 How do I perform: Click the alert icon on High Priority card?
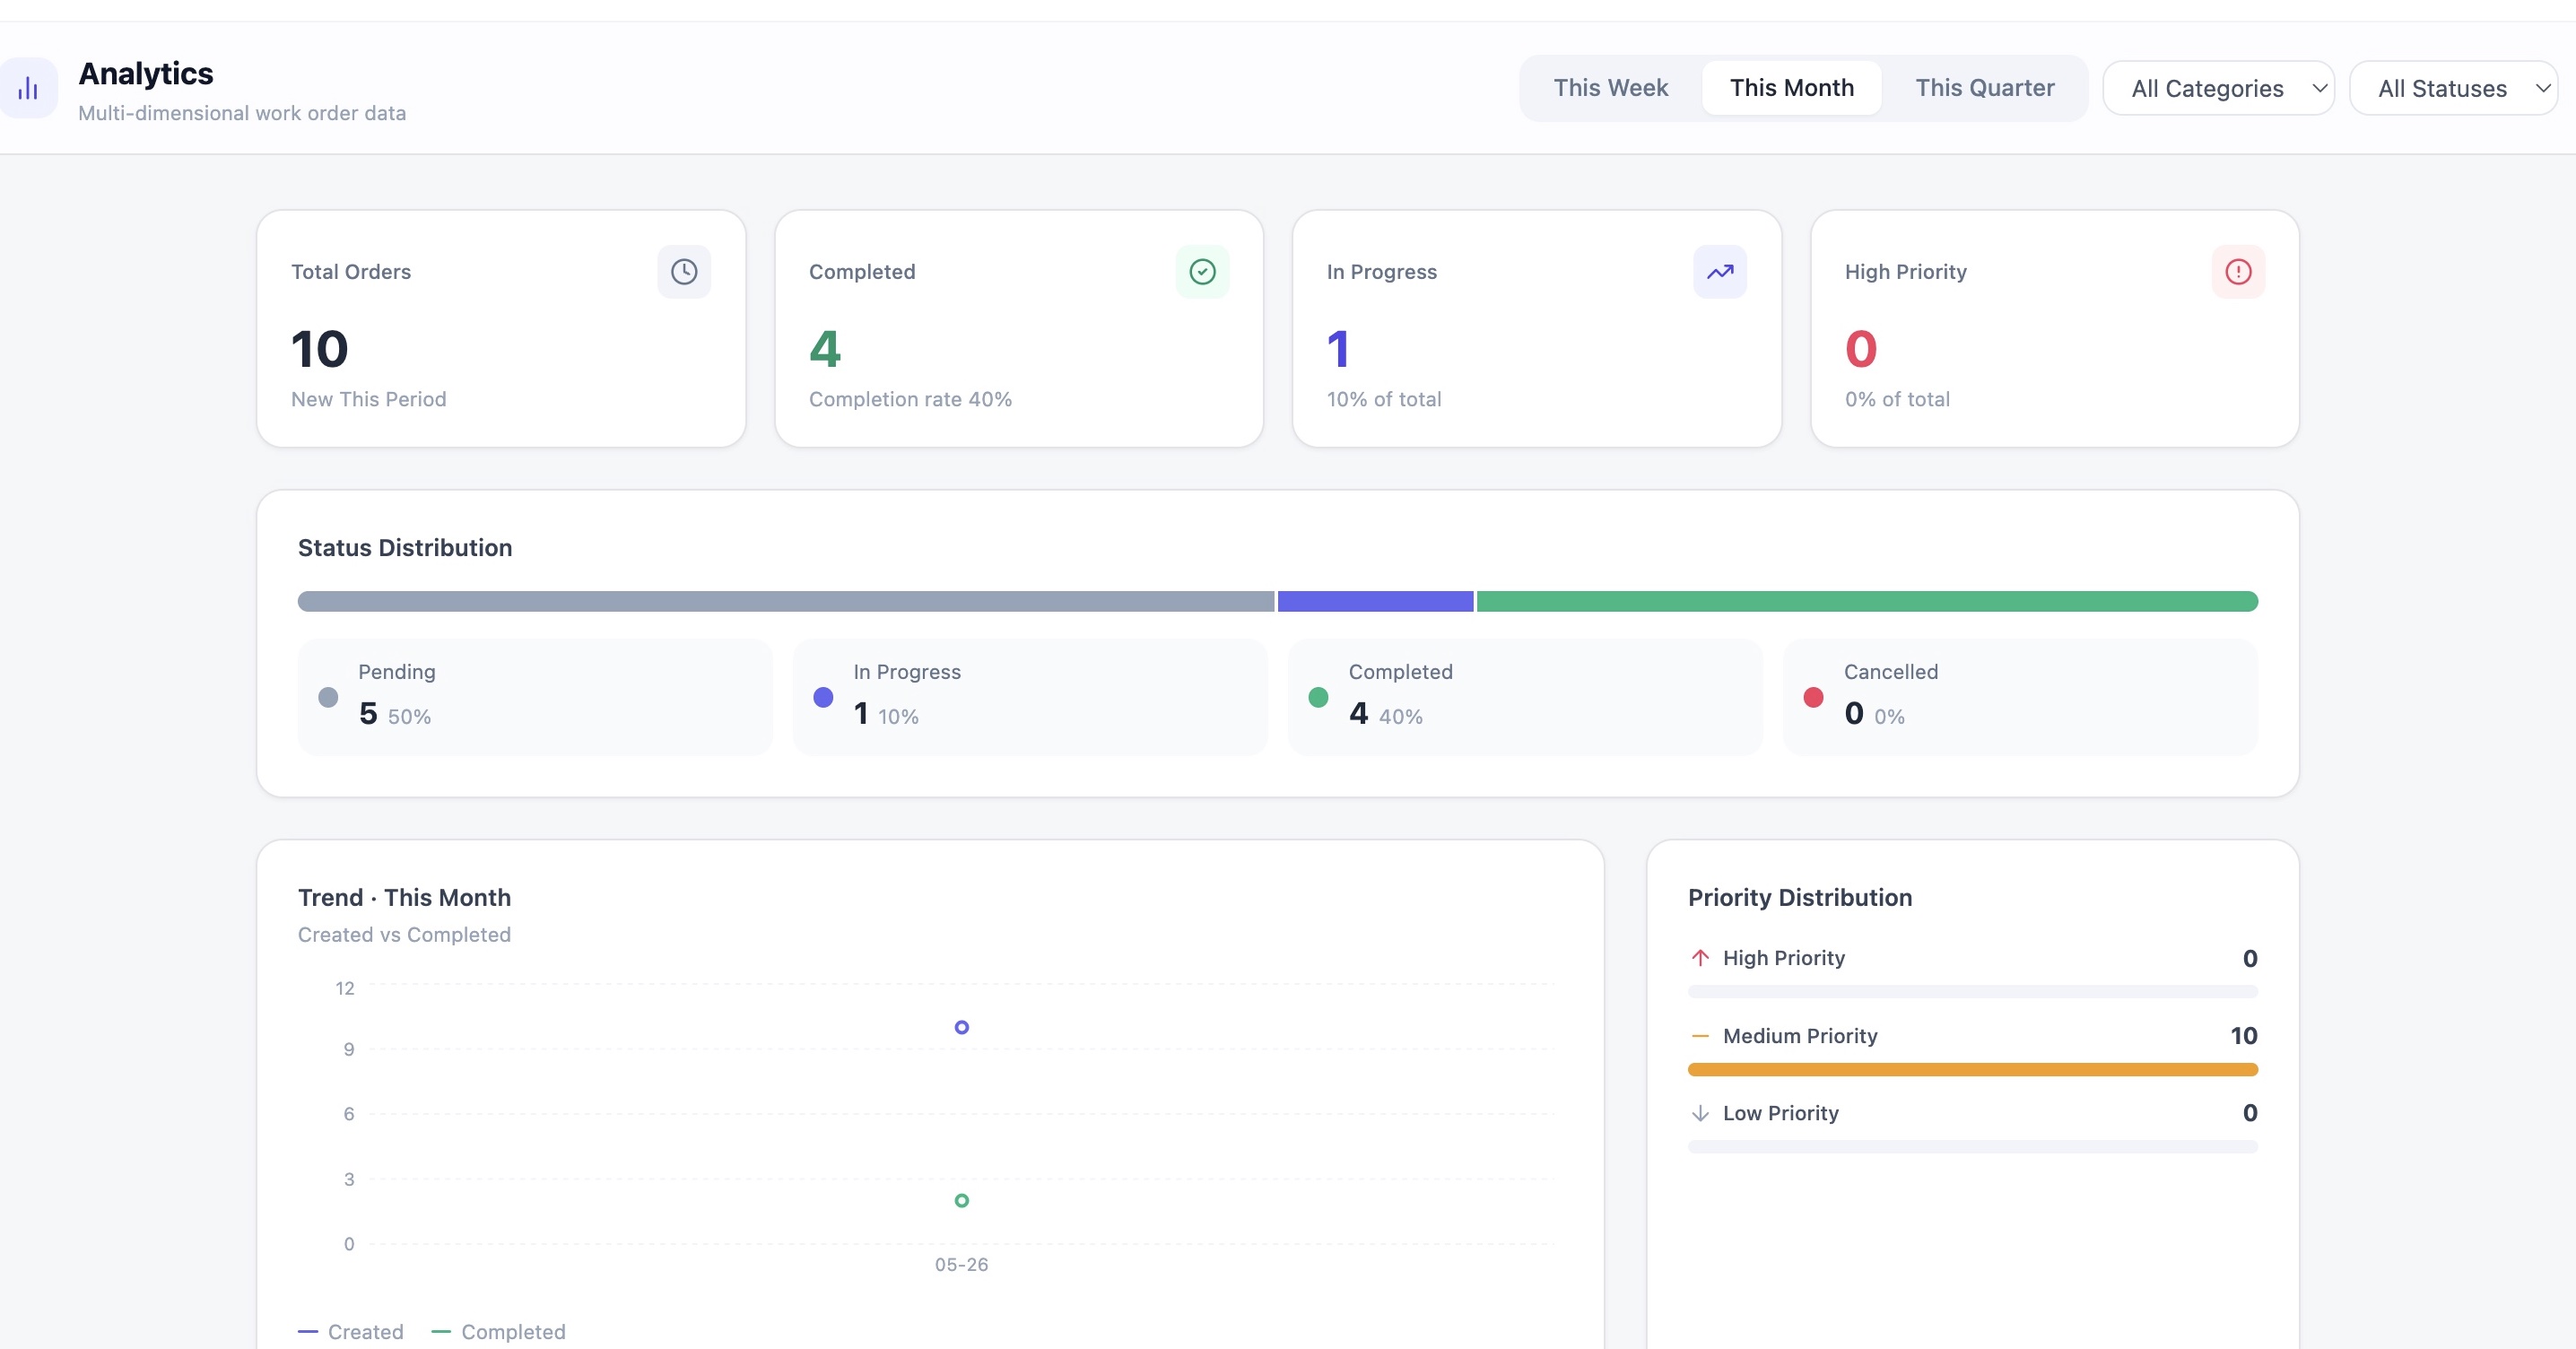point(2238,271)
